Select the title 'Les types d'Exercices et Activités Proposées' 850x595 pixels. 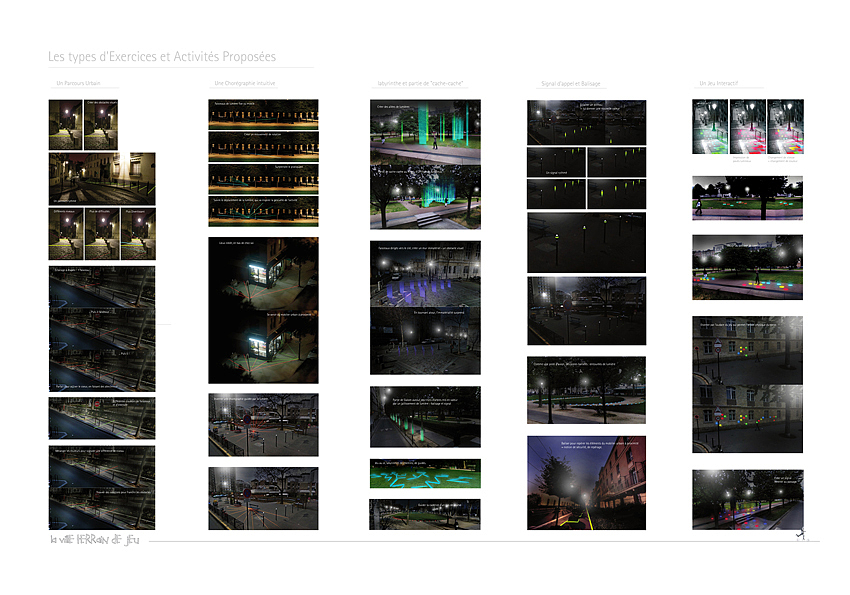162,56
